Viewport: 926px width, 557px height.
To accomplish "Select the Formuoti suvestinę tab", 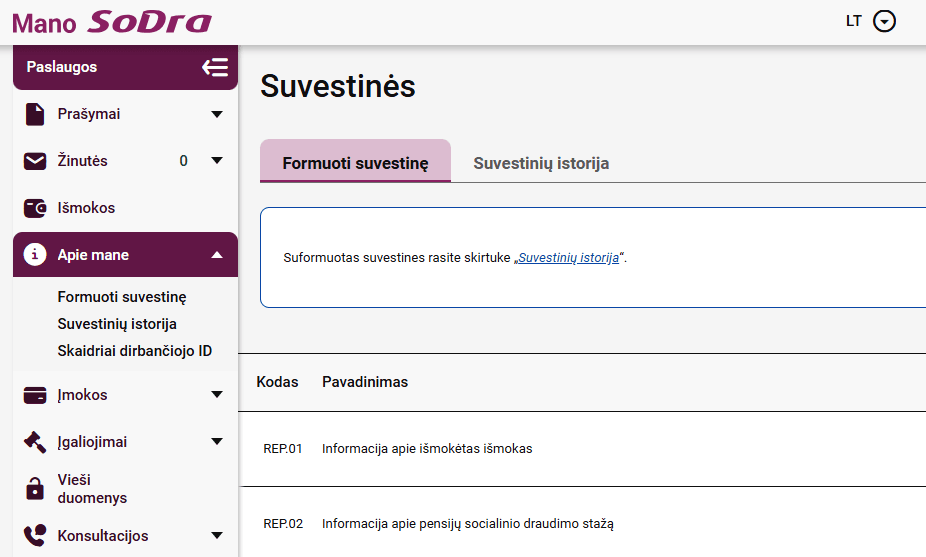I will 355,163.
